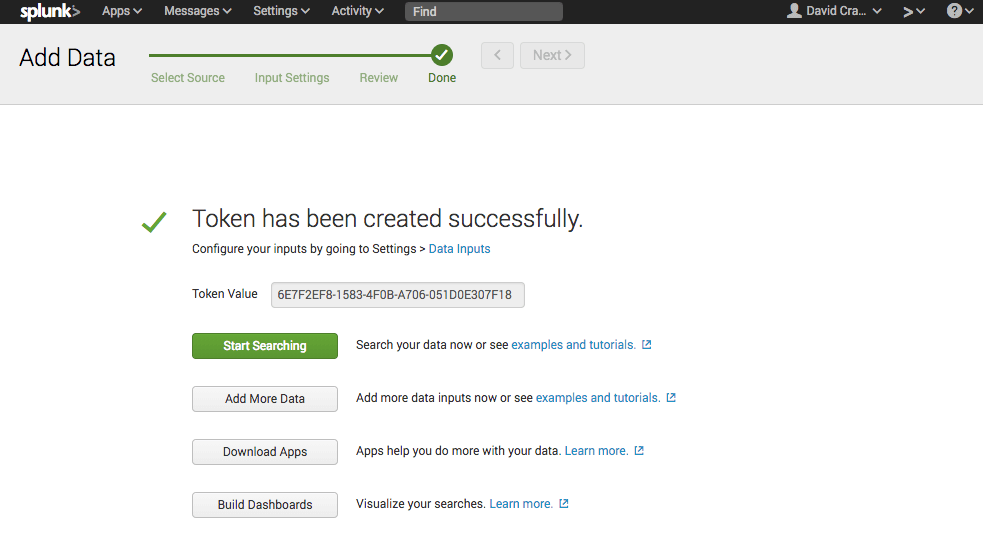Image resolution: width=983 pixels, height=539 pixels.
Task: Open the Messages dropdown
Action: pos(198,11)
